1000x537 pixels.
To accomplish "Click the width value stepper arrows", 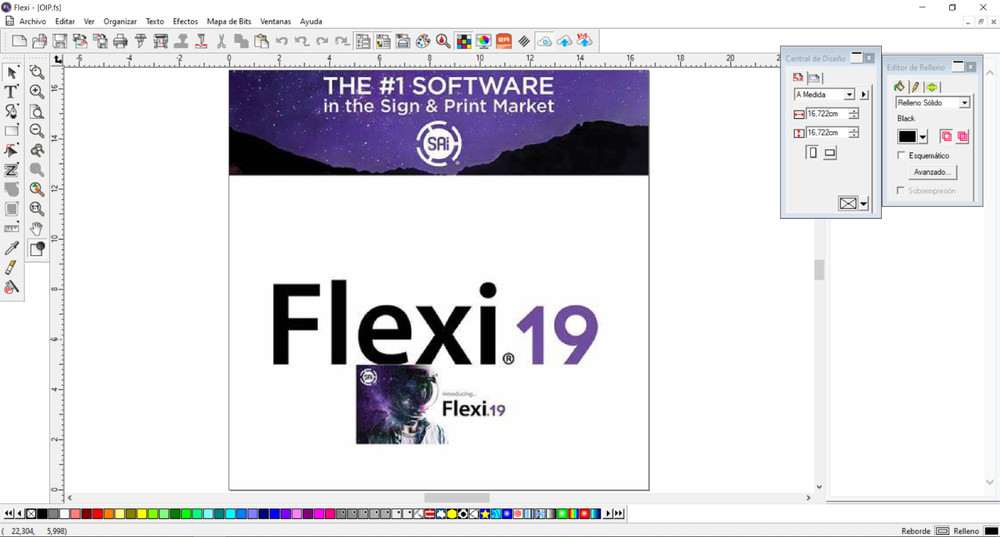I will (853, 114).
